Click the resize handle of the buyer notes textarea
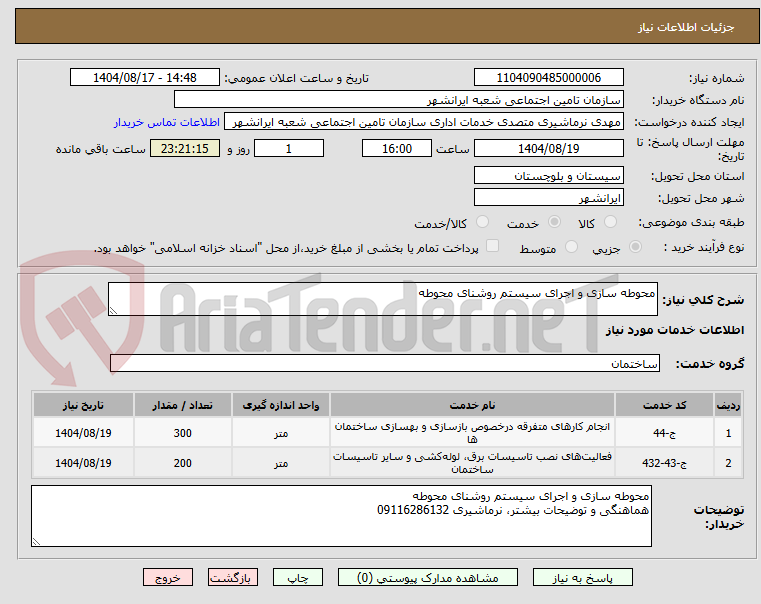The image size is (761, 604). pyautogui.click(x=36, y=541)
